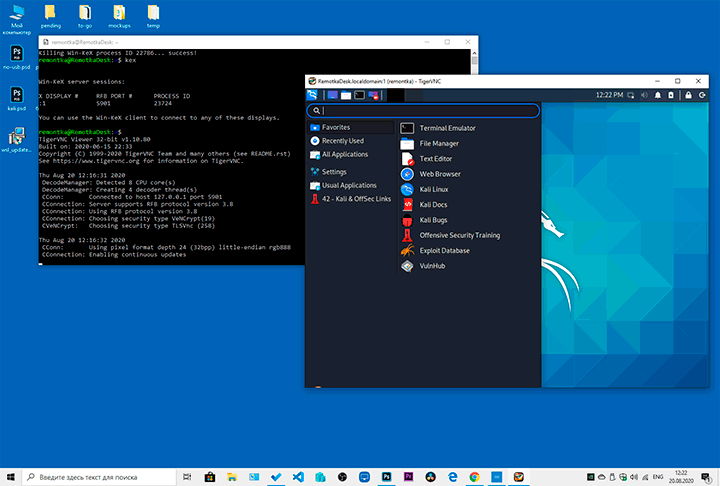Open Premiere Pro from the Windows taskbar
This screenshot has height=486, width=720.
coord(408,477)
